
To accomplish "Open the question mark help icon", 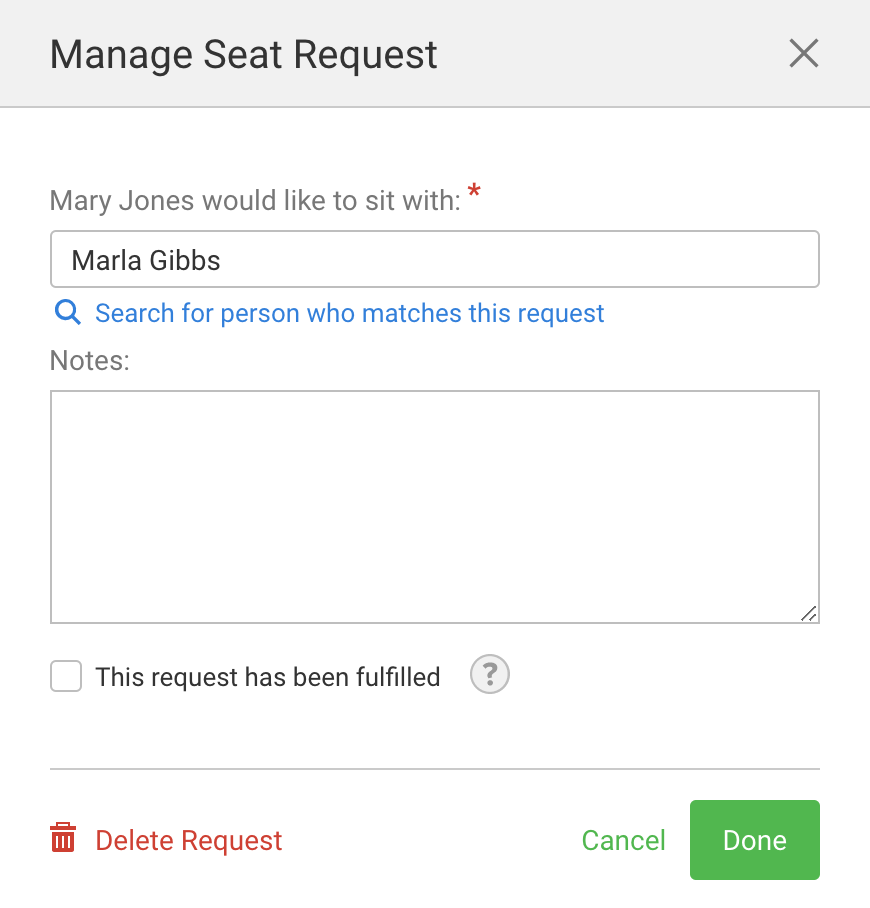I will click(x=490, y=675).
